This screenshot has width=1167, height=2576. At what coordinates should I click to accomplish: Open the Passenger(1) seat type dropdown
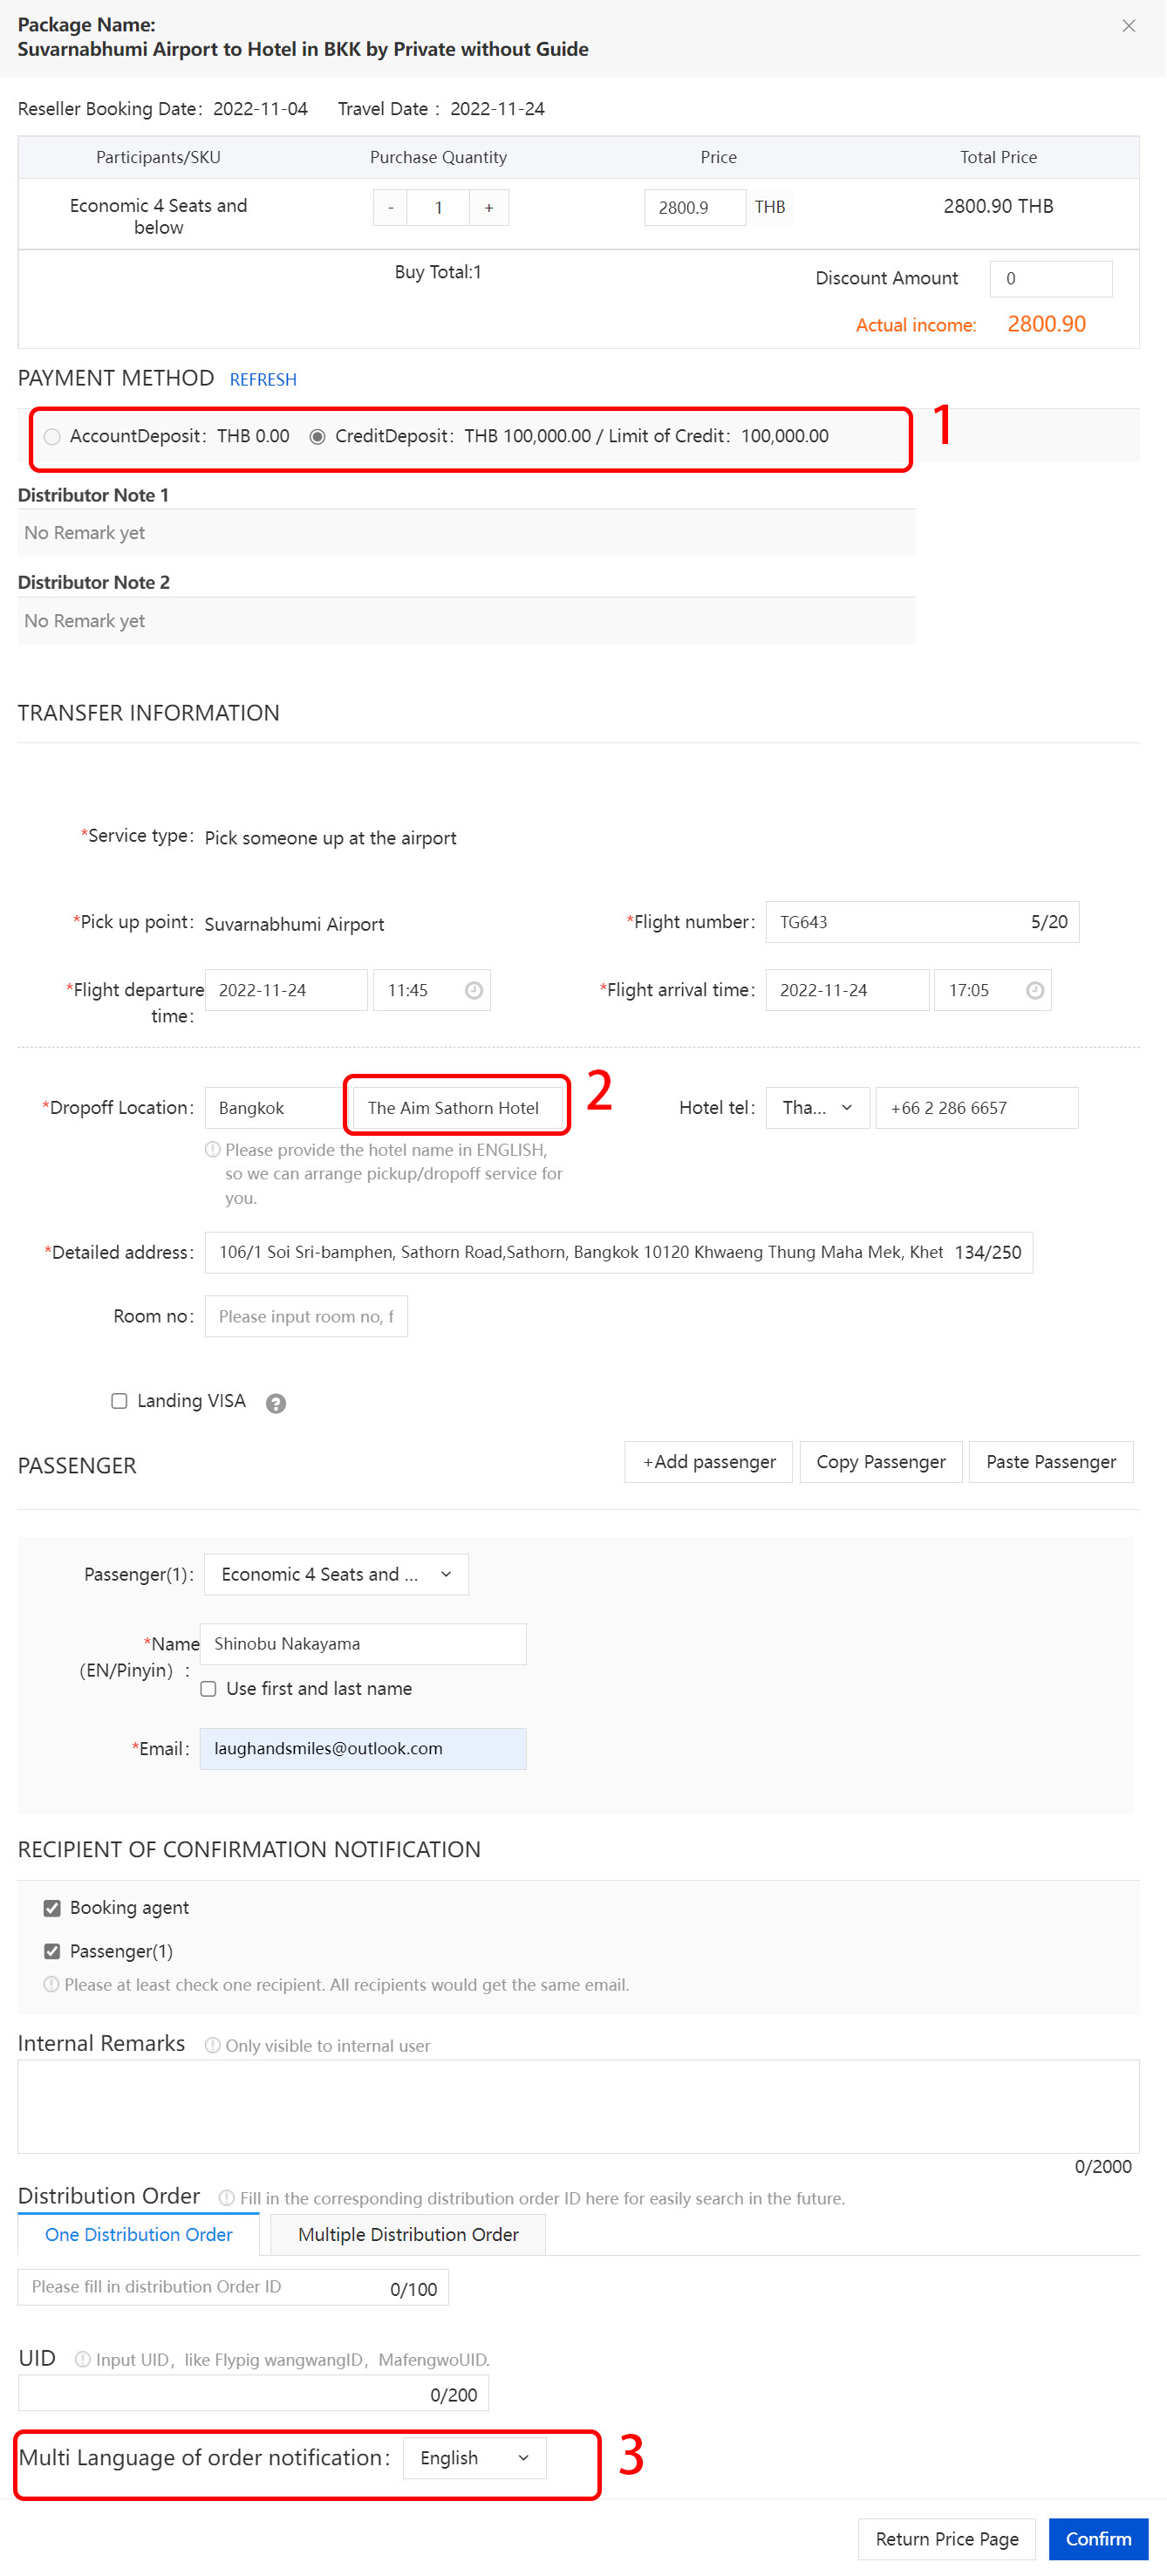[x=336, y=1574]
